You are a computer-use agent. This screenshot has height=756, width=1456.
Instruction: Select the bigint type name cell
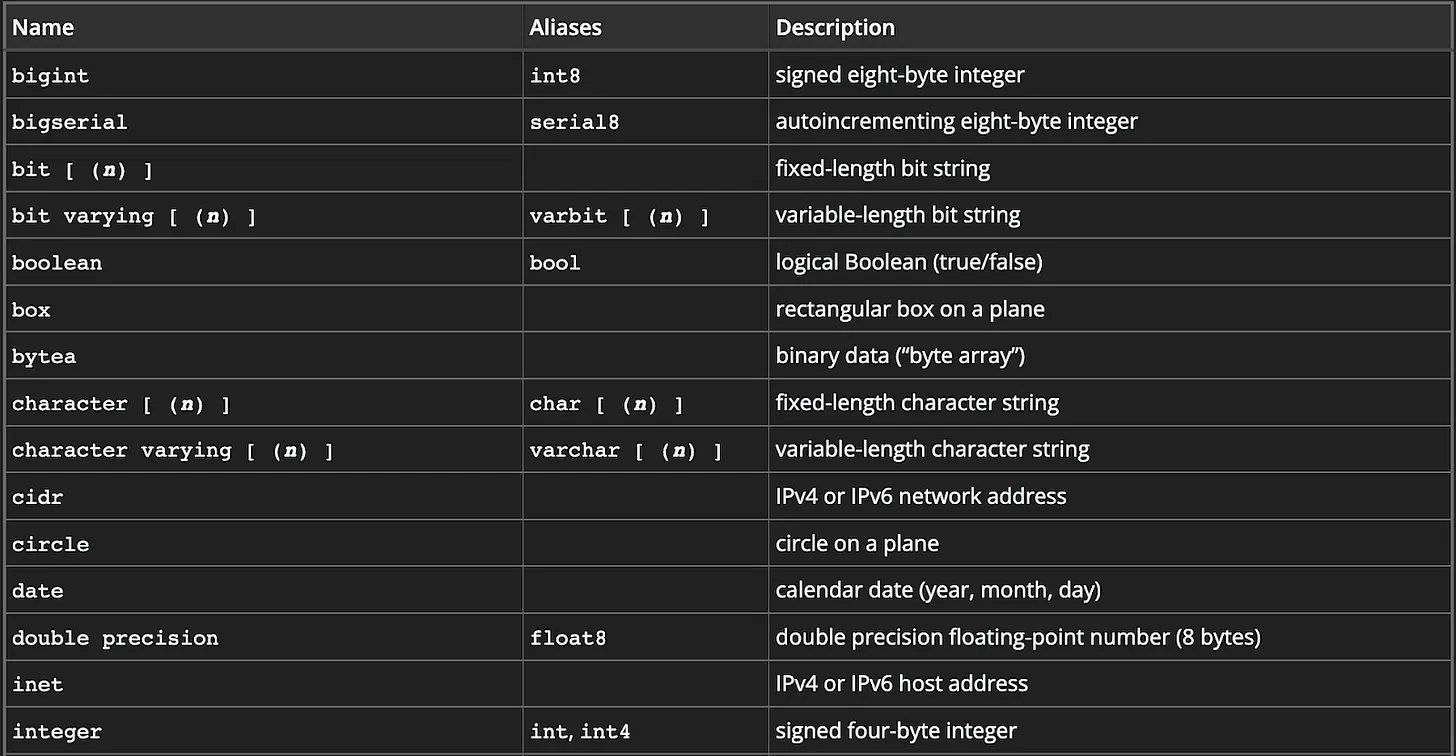[x=50, y=75]
